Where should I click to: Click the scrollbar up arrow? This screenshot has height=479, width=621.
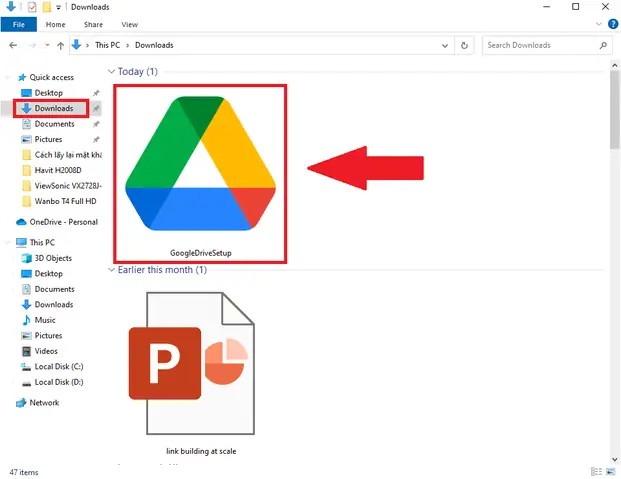click(615, 65)
